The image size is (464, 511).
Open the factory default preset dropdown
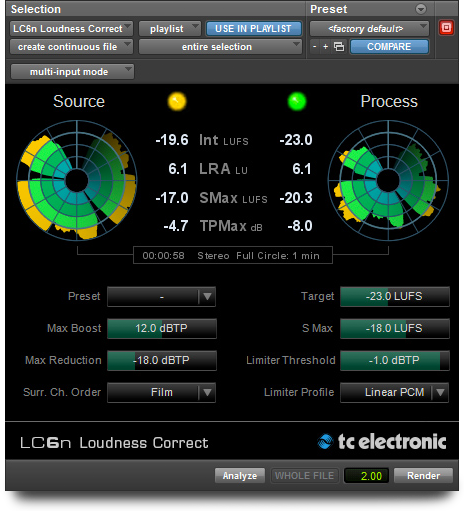tap(369, 29)
